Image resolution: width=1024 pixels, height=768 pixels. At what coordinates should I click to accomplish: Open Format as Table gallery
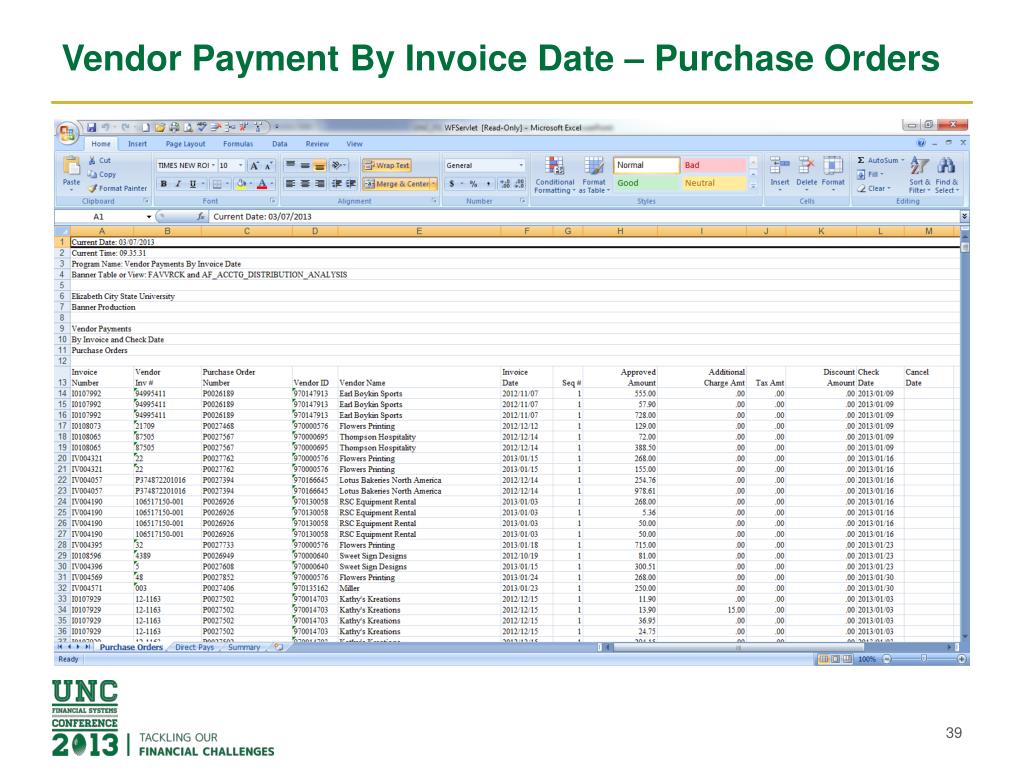pyautogui.click(x=594, y=174)
